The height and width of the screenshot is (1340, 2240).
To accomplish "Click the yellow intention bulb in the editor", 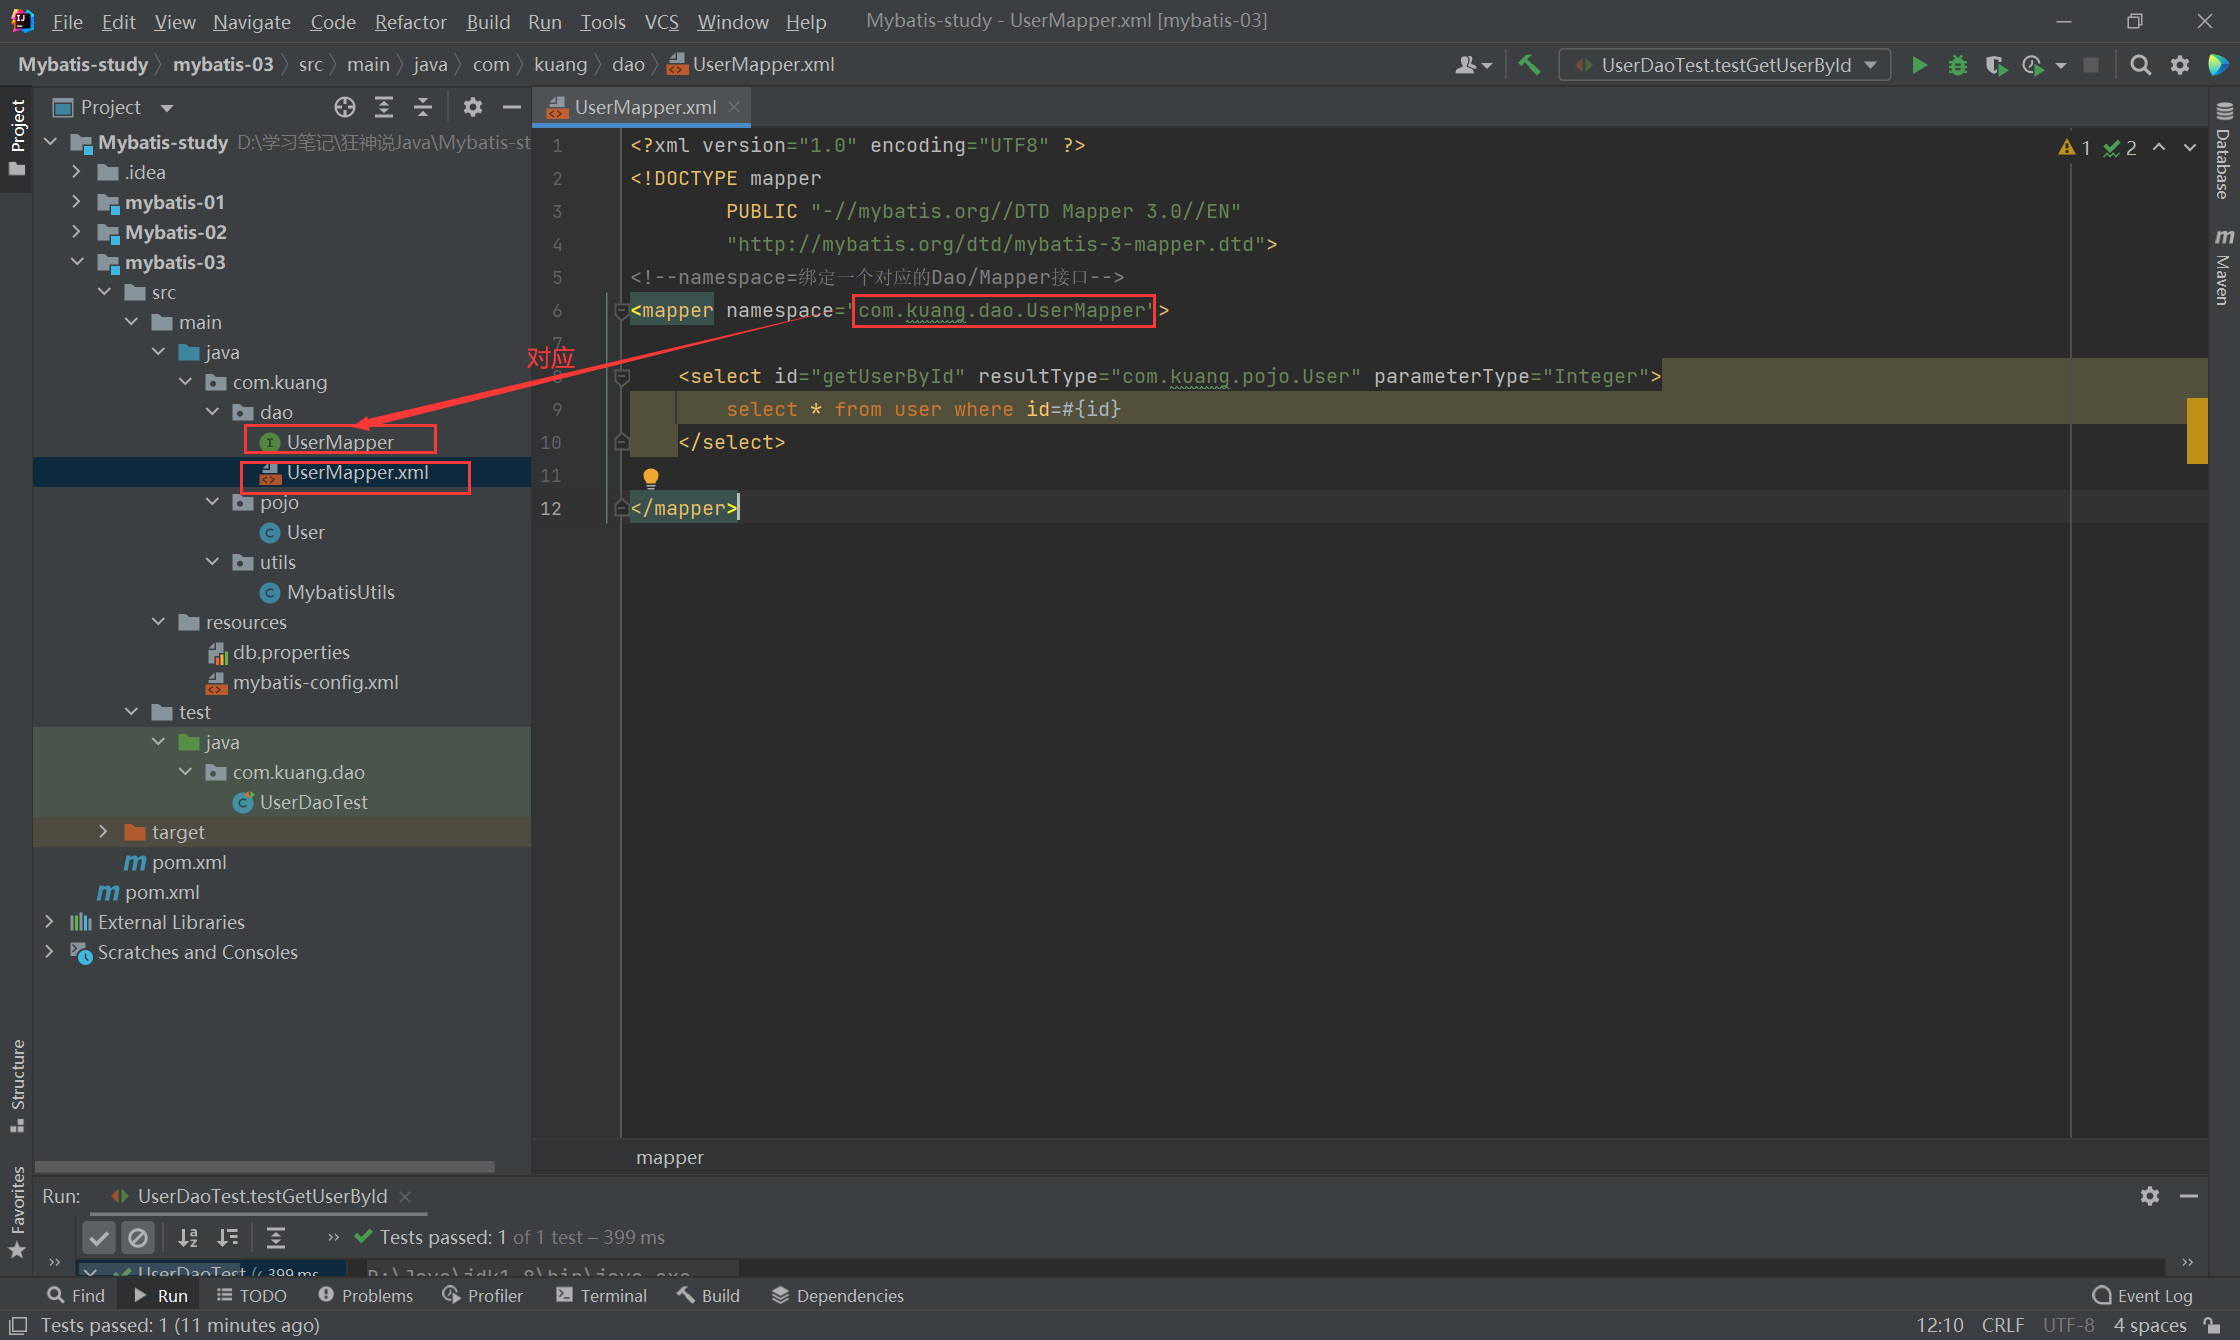I will coord(651,478).
